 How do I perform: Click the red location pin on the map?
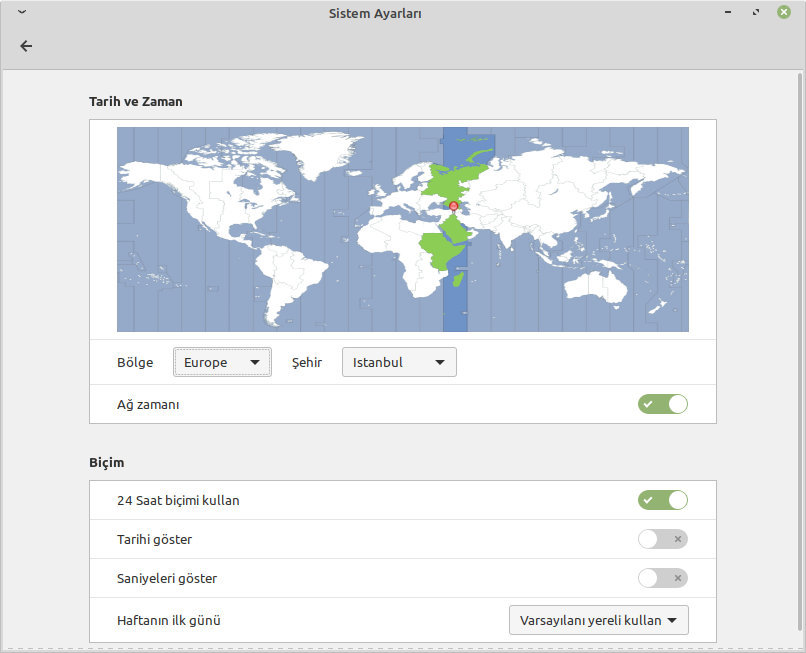[x=453, y=207]
